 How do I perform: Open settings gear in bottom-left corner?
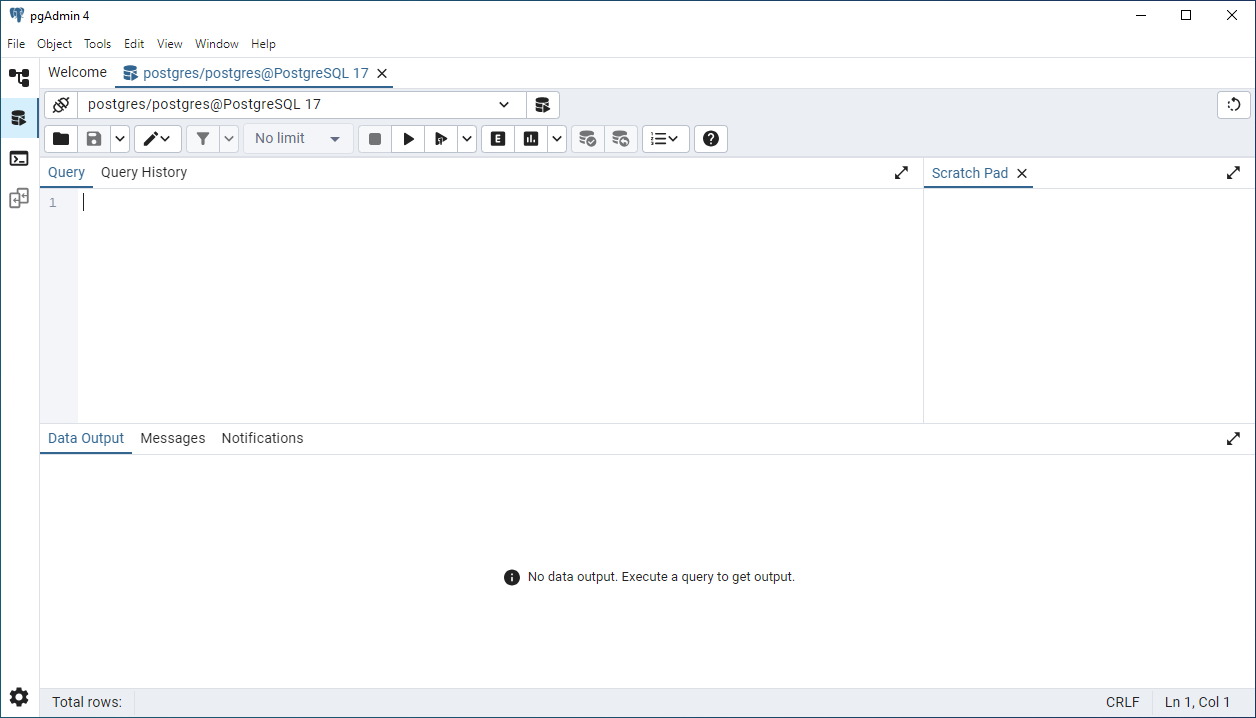(19, 697)
